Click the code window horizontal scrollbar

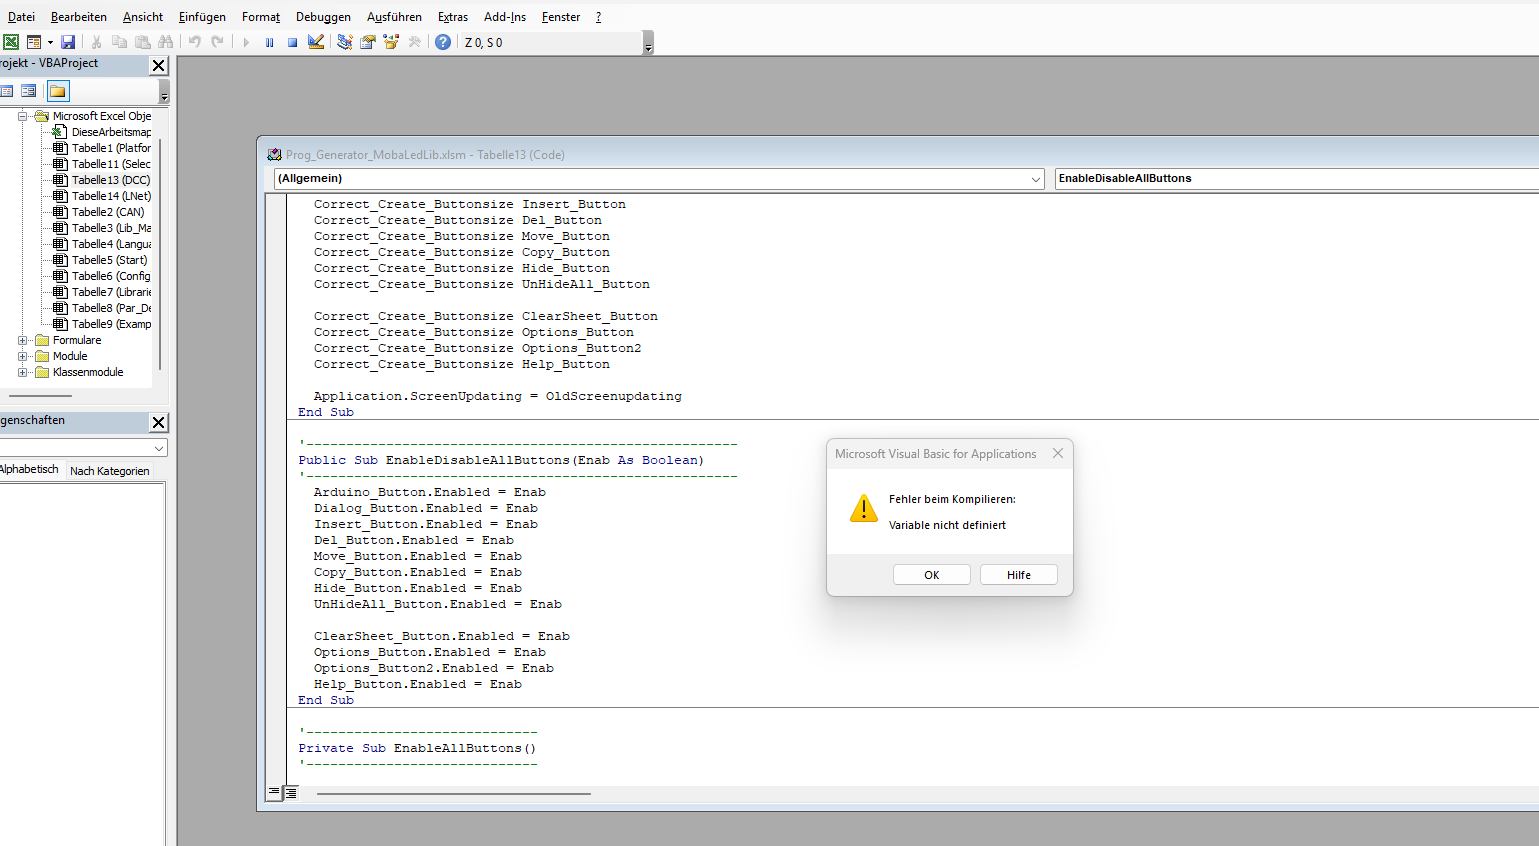pyautogui.click(x=453, y=794)
